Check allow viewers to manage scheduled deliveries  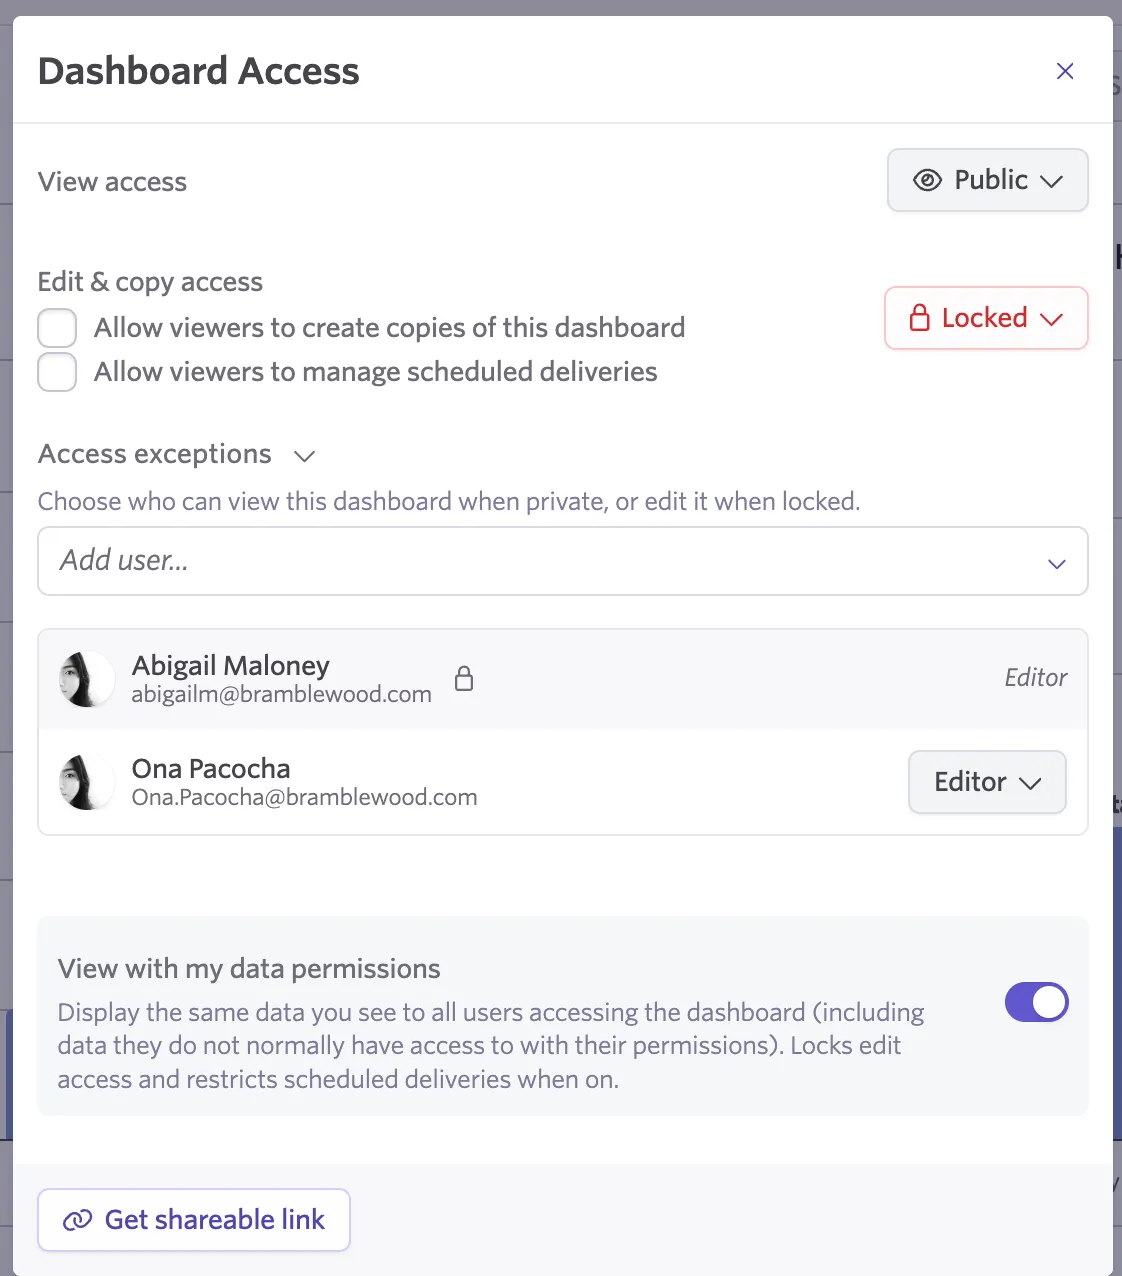click(57, 372)
